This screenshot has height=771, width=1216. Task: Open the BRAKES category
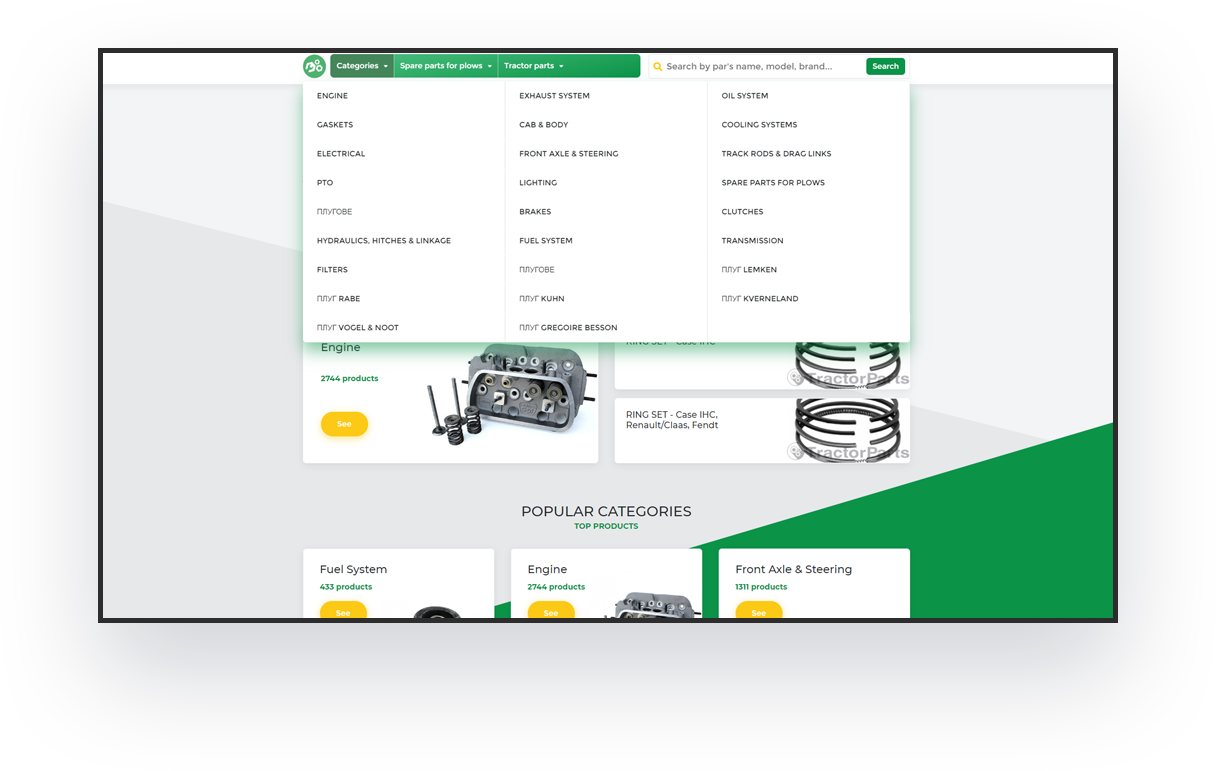tap(535, 211)
